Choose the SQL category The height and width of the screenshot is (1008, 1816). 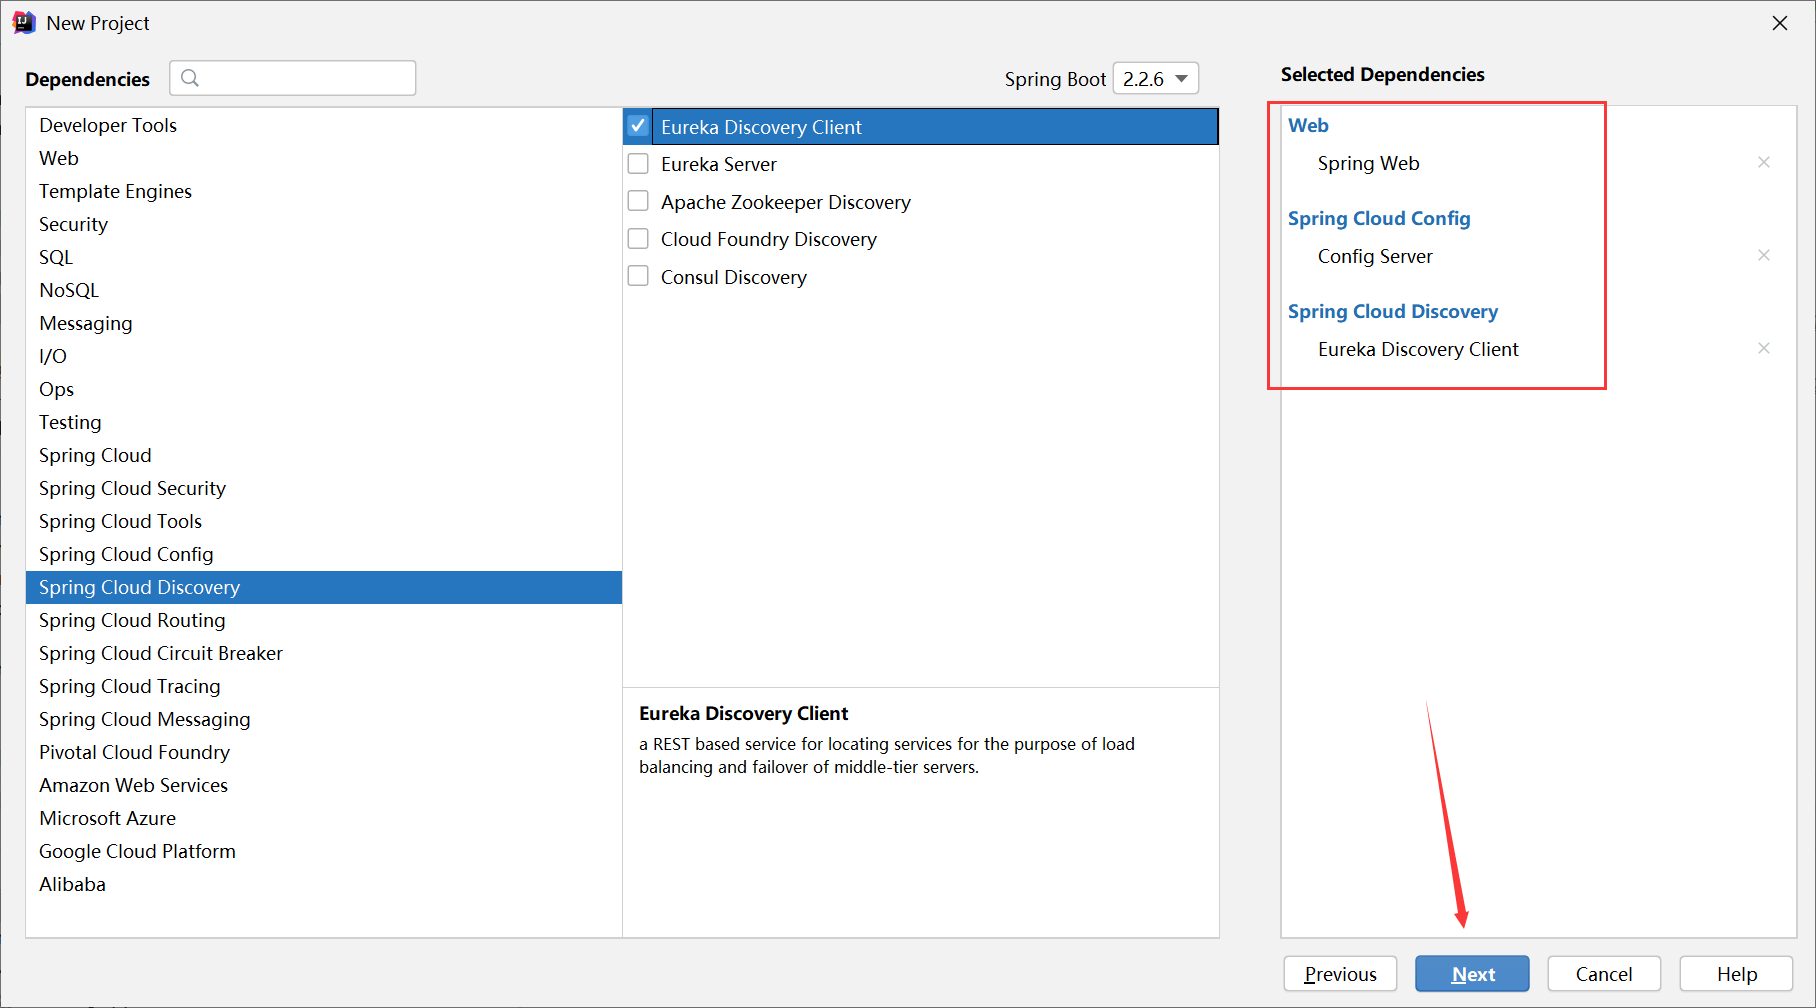[x=324, y=257]
